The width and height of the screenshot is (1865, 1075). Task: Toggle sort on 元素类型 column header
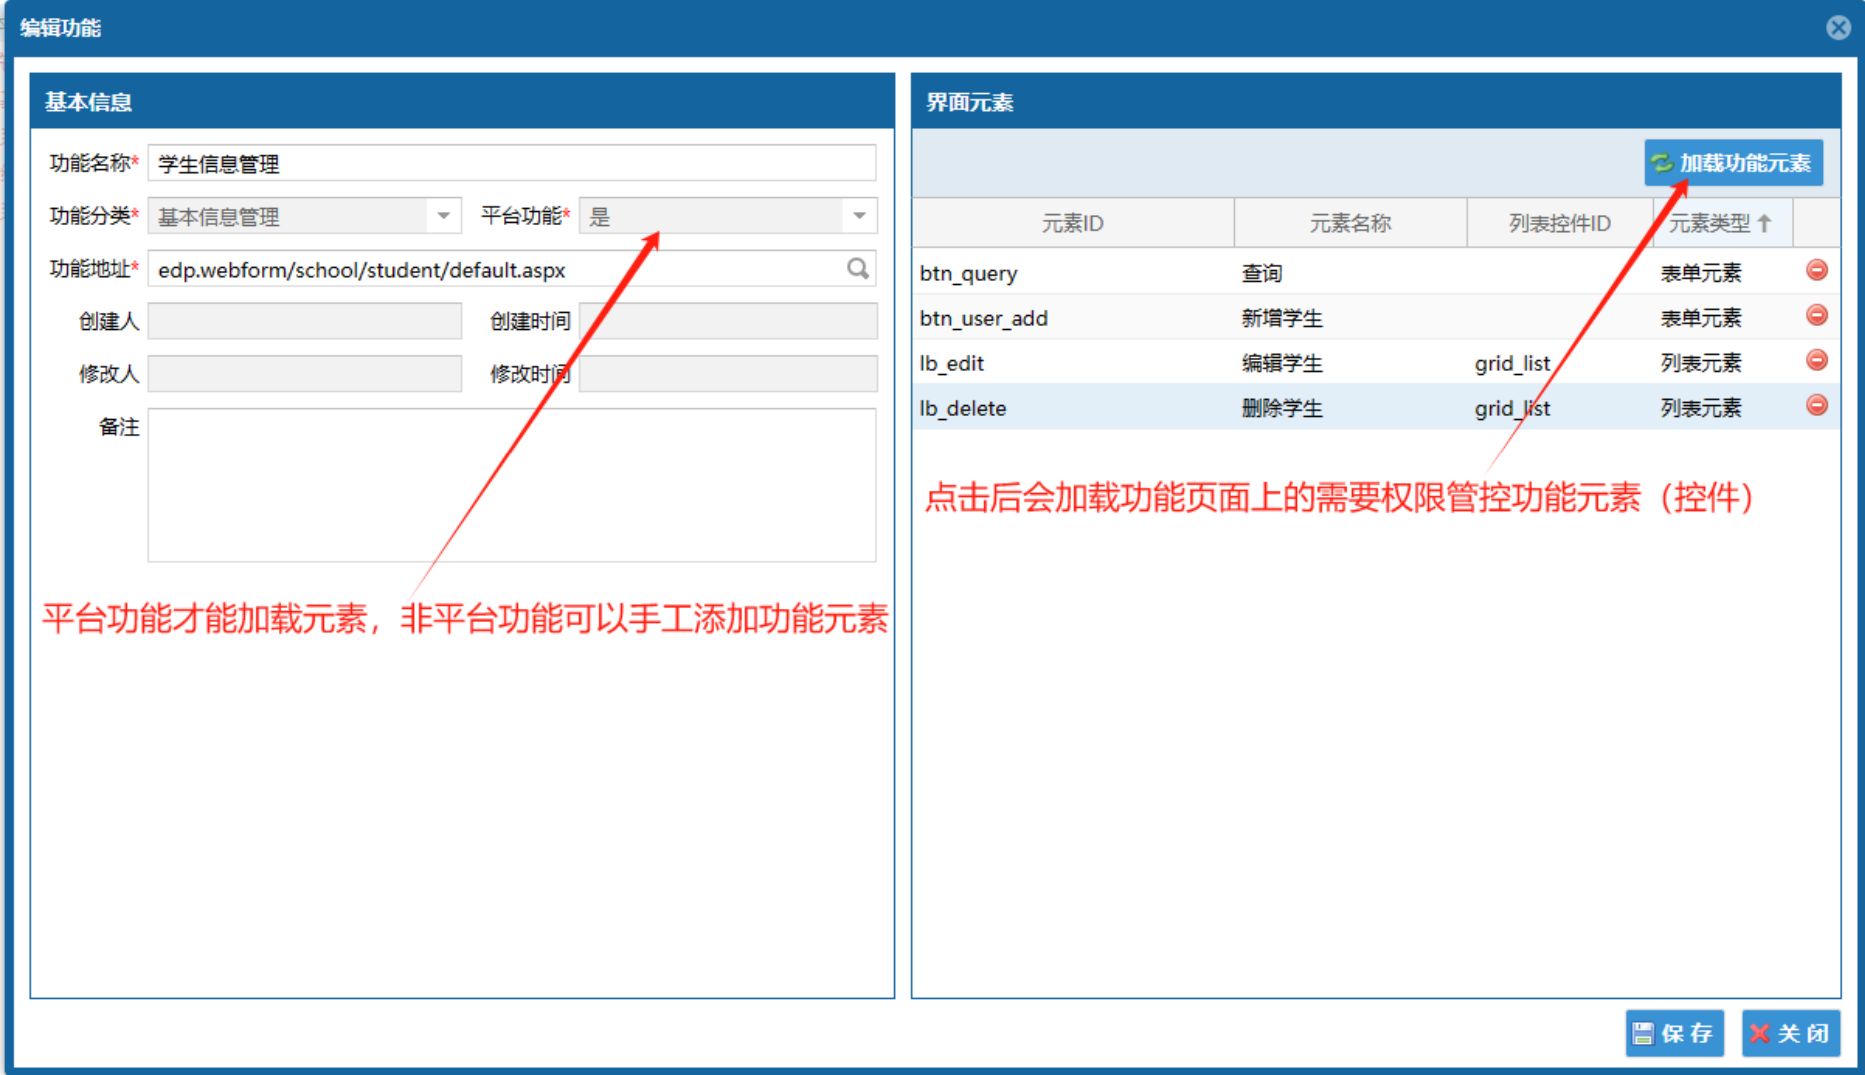1723,223
